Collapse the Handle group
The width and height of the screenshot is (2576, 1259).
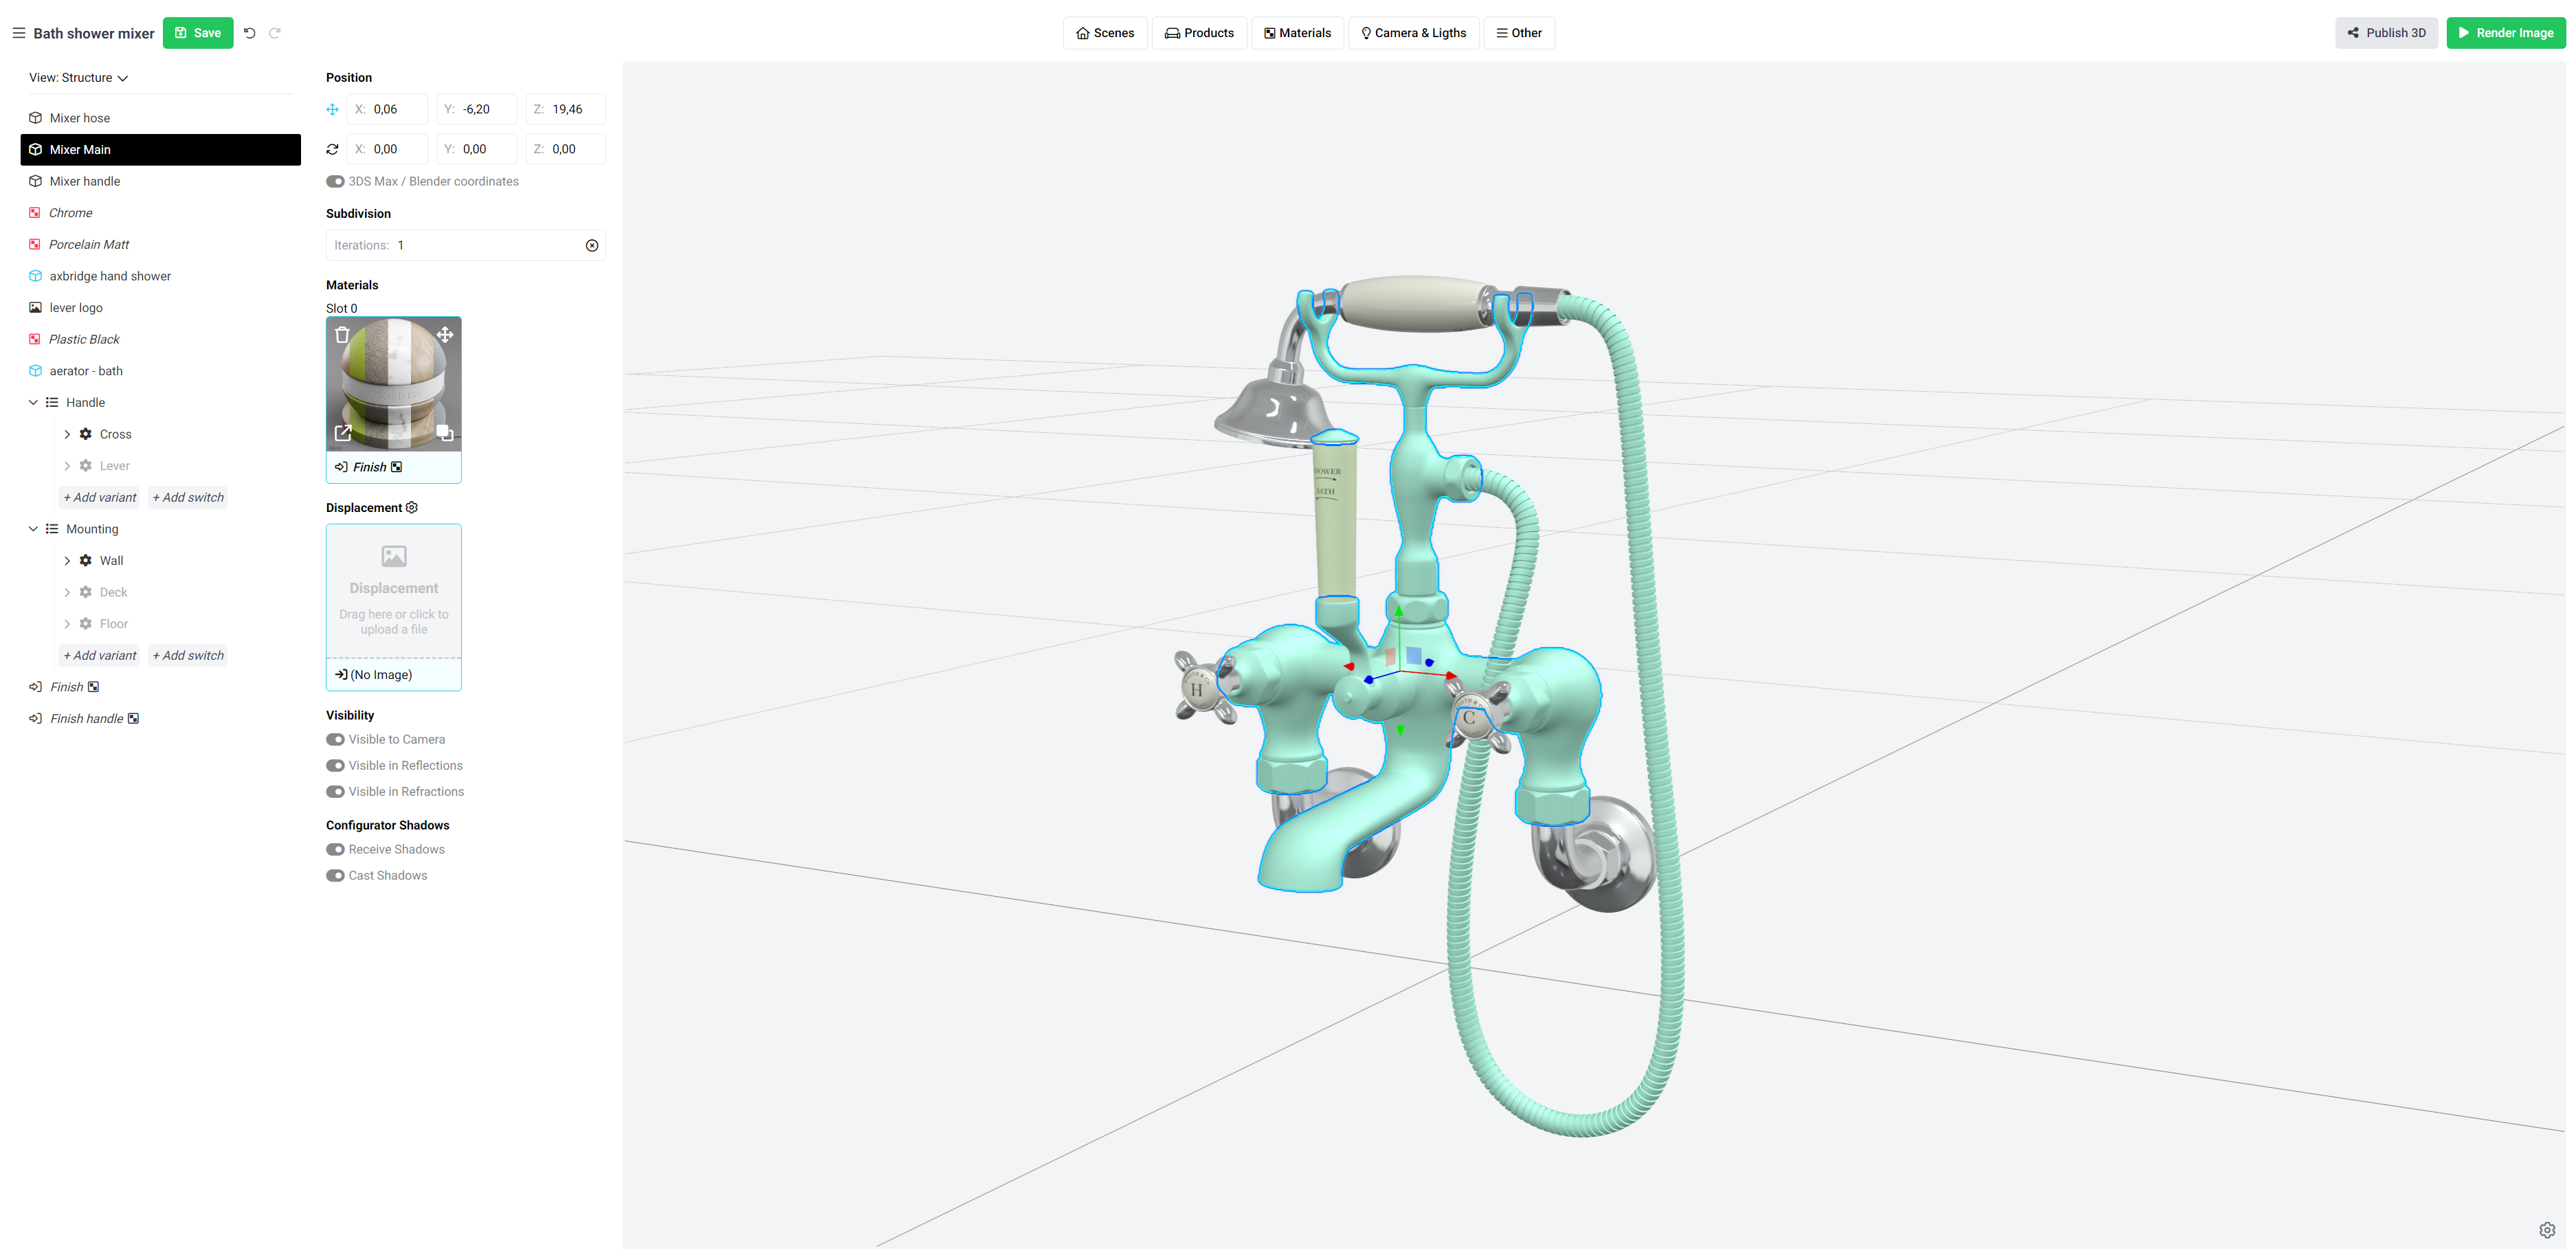pyautogui.click(x=33, y=403)
